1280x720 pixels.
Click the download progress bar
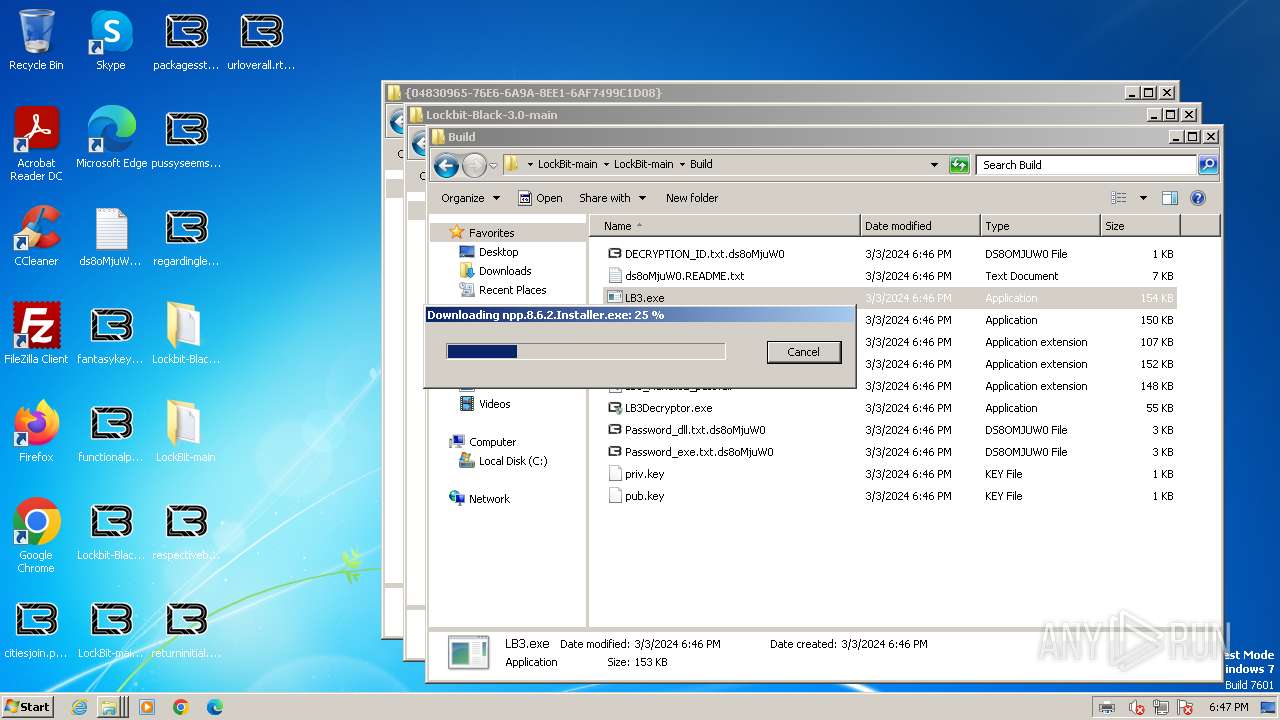[x=585, y=351]
